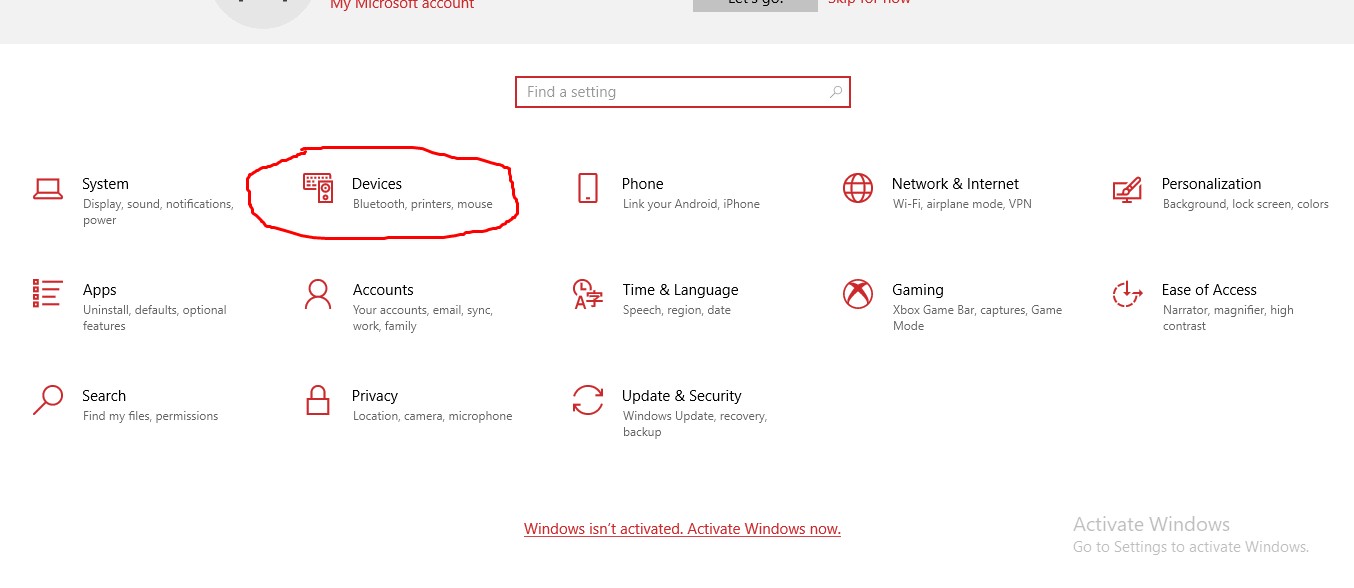Open the Time & Language icon
The height and width of the screenshot is (588, 1354).
pyautogui.click(x=588, y=294)
